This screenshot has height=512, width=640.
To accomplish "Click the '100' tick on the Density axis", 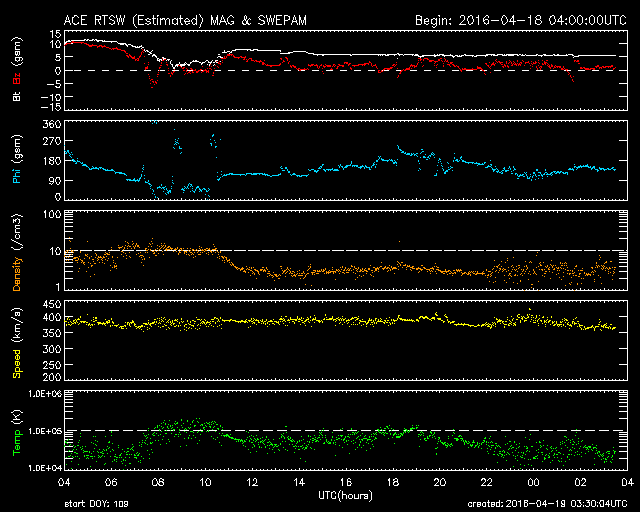I will coord(52,214).
